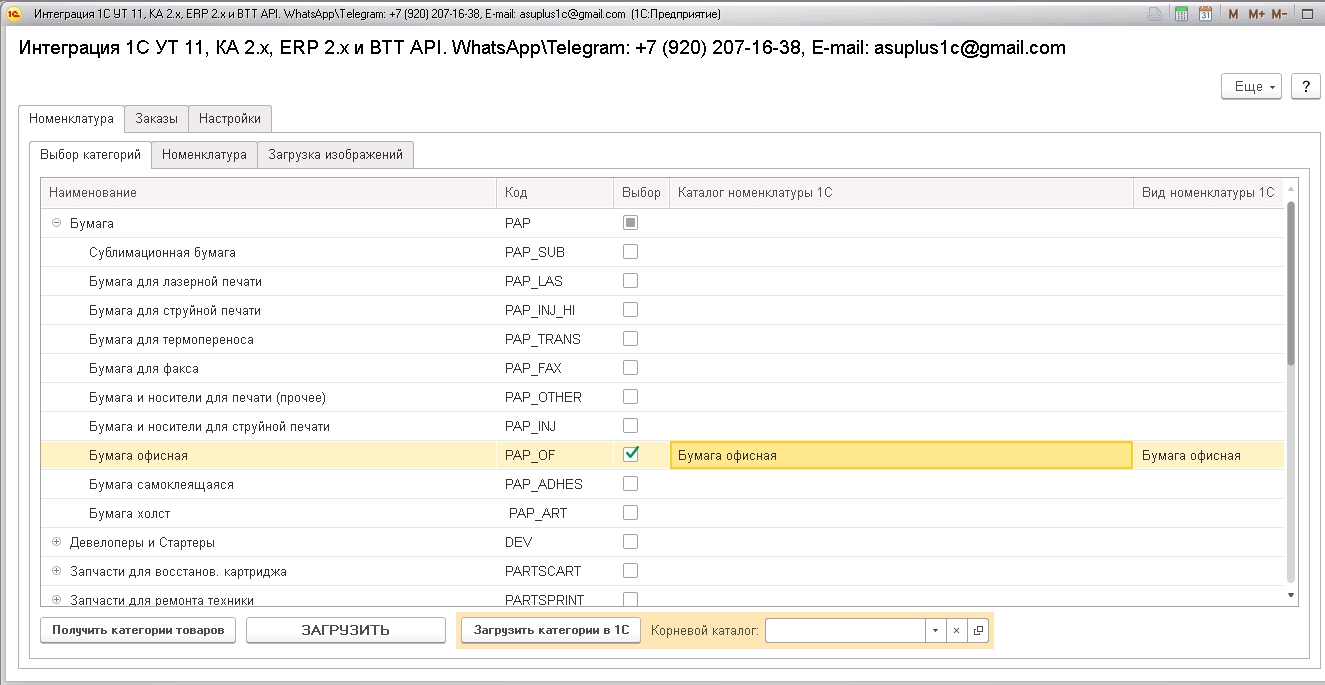
Task: Open the Корневой каталог item form icon
Action: (x=978, y=631)
